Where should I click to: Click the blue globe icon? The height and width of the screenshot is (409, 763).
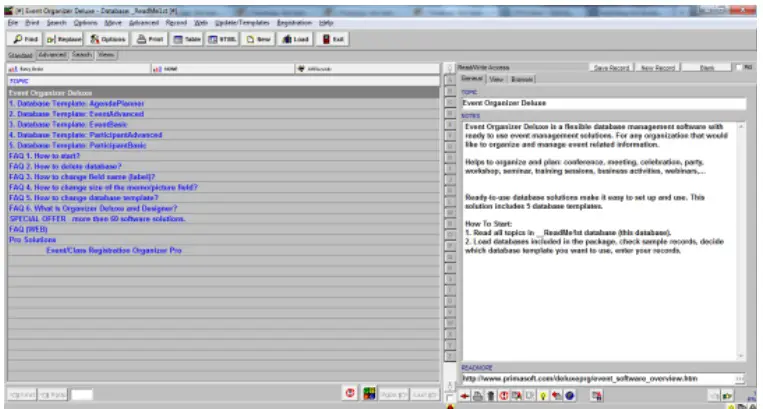pos(569,396)
